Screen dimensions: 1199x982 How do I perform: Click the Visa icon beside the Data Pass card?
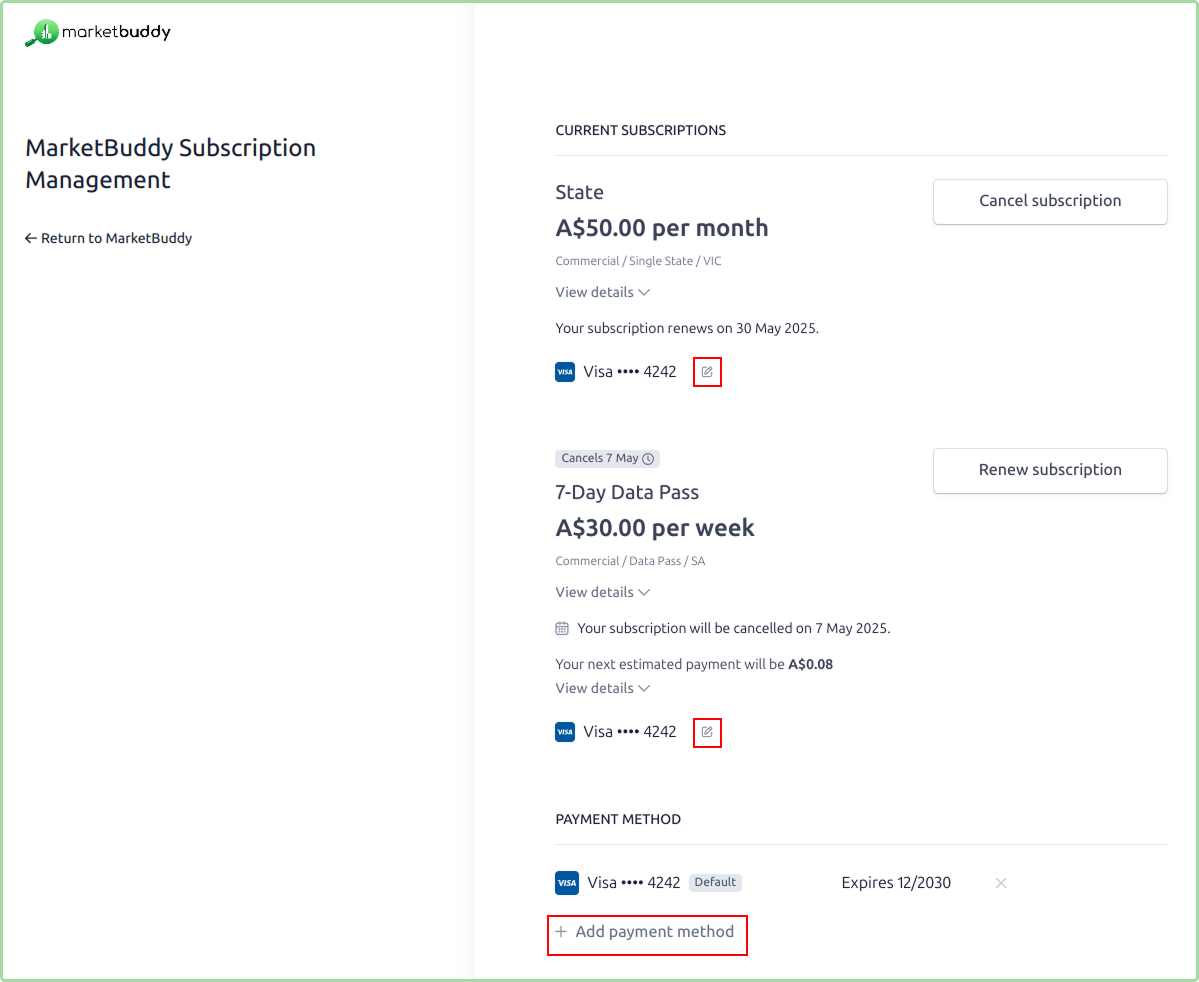pos(565,731)
